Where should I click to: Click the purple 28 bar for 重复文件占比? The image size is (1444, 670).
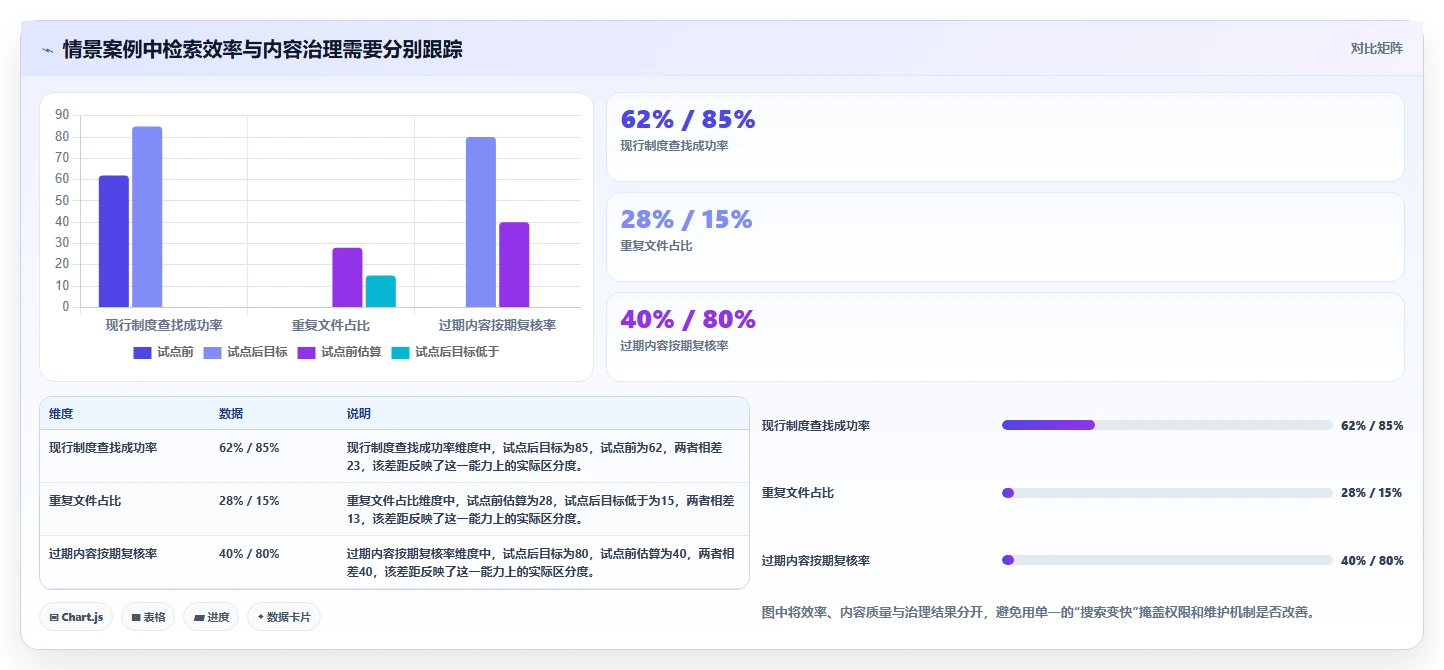[x=347, y=277]
